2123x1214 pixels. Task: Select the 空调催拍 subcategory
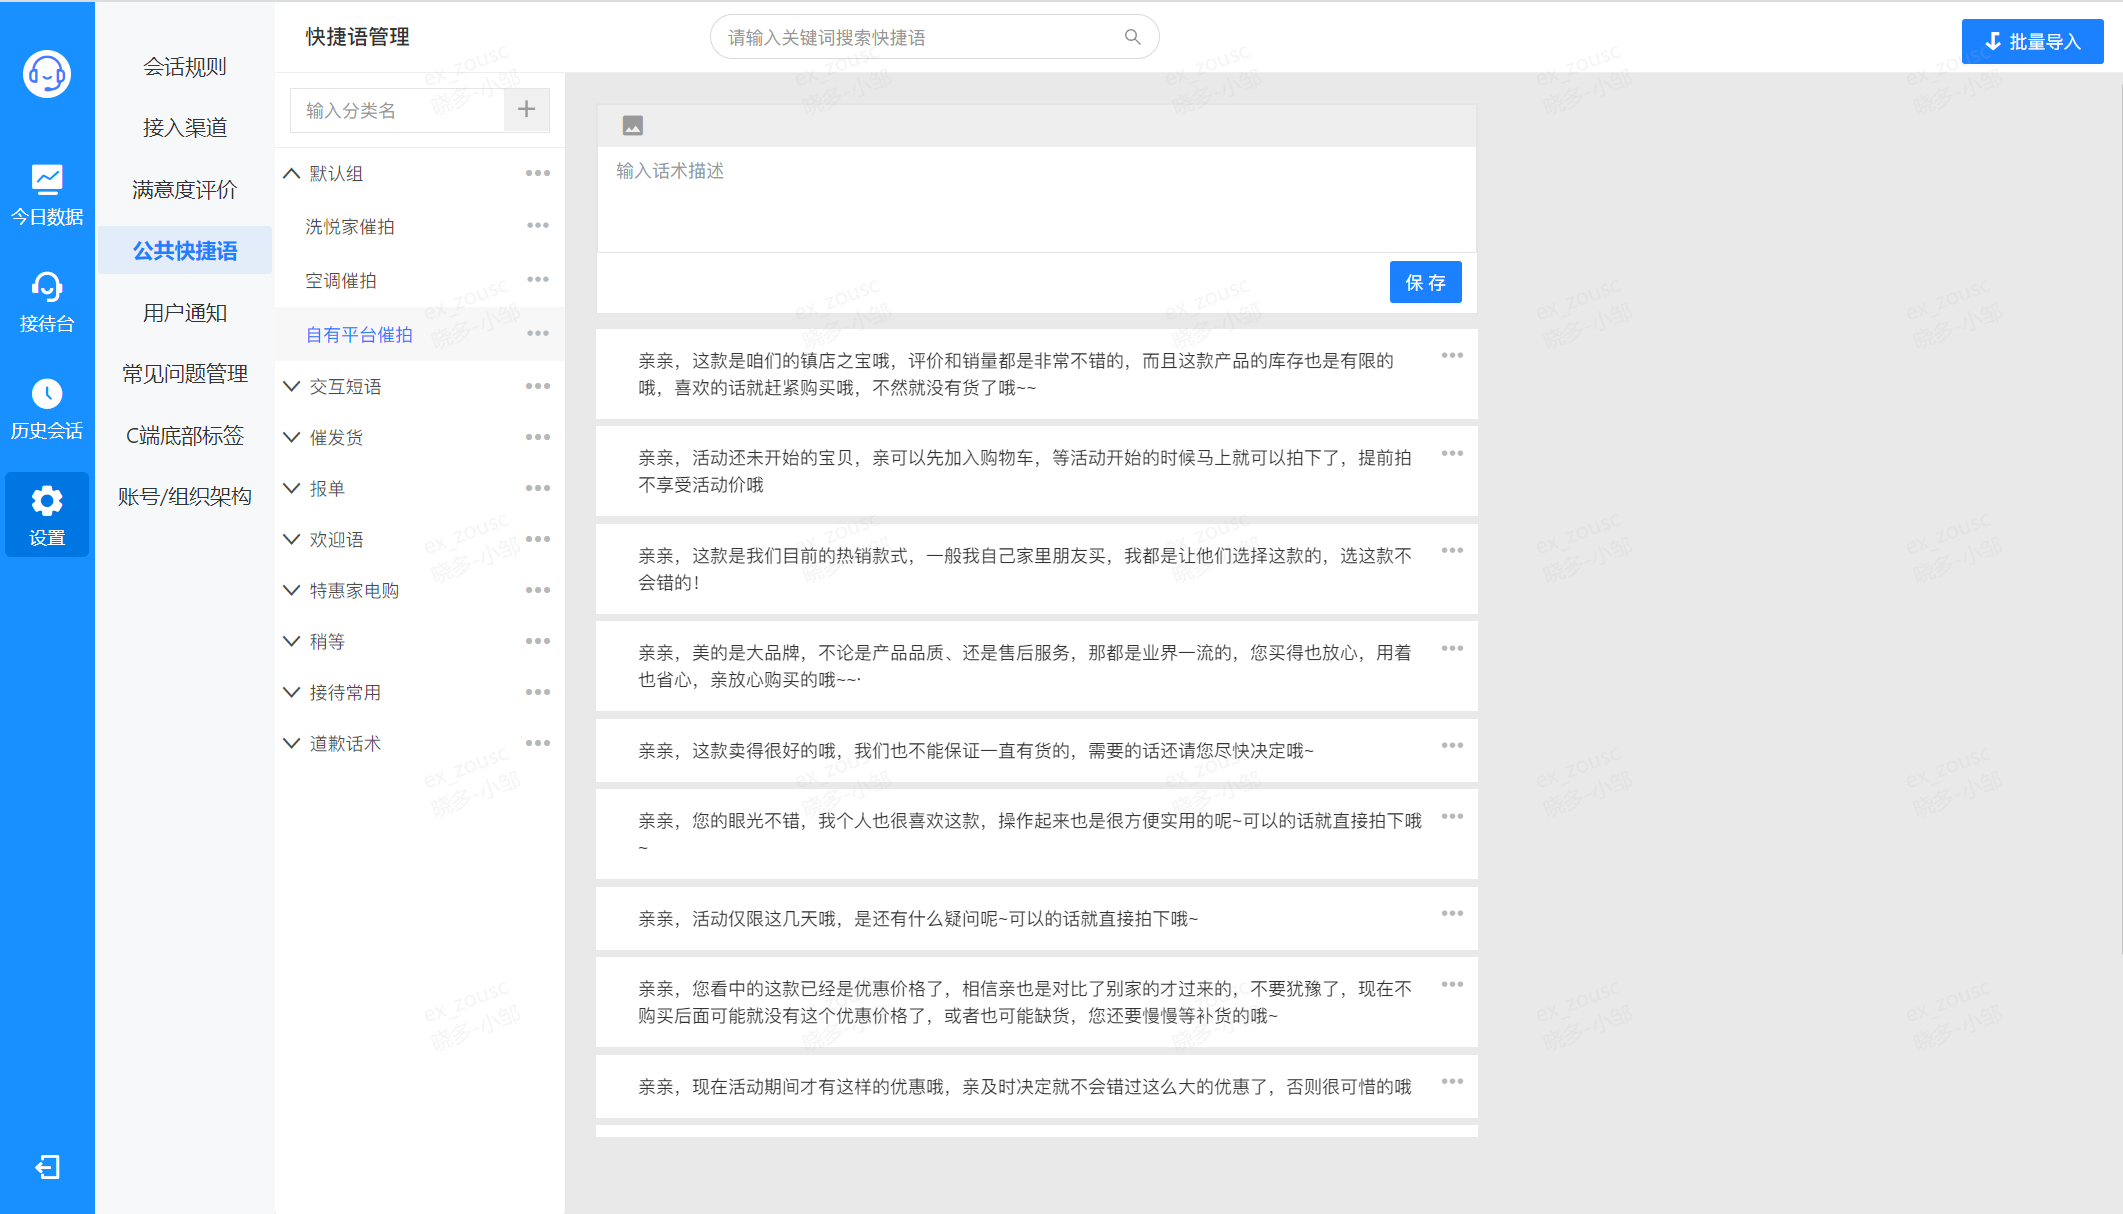[341, 281]
